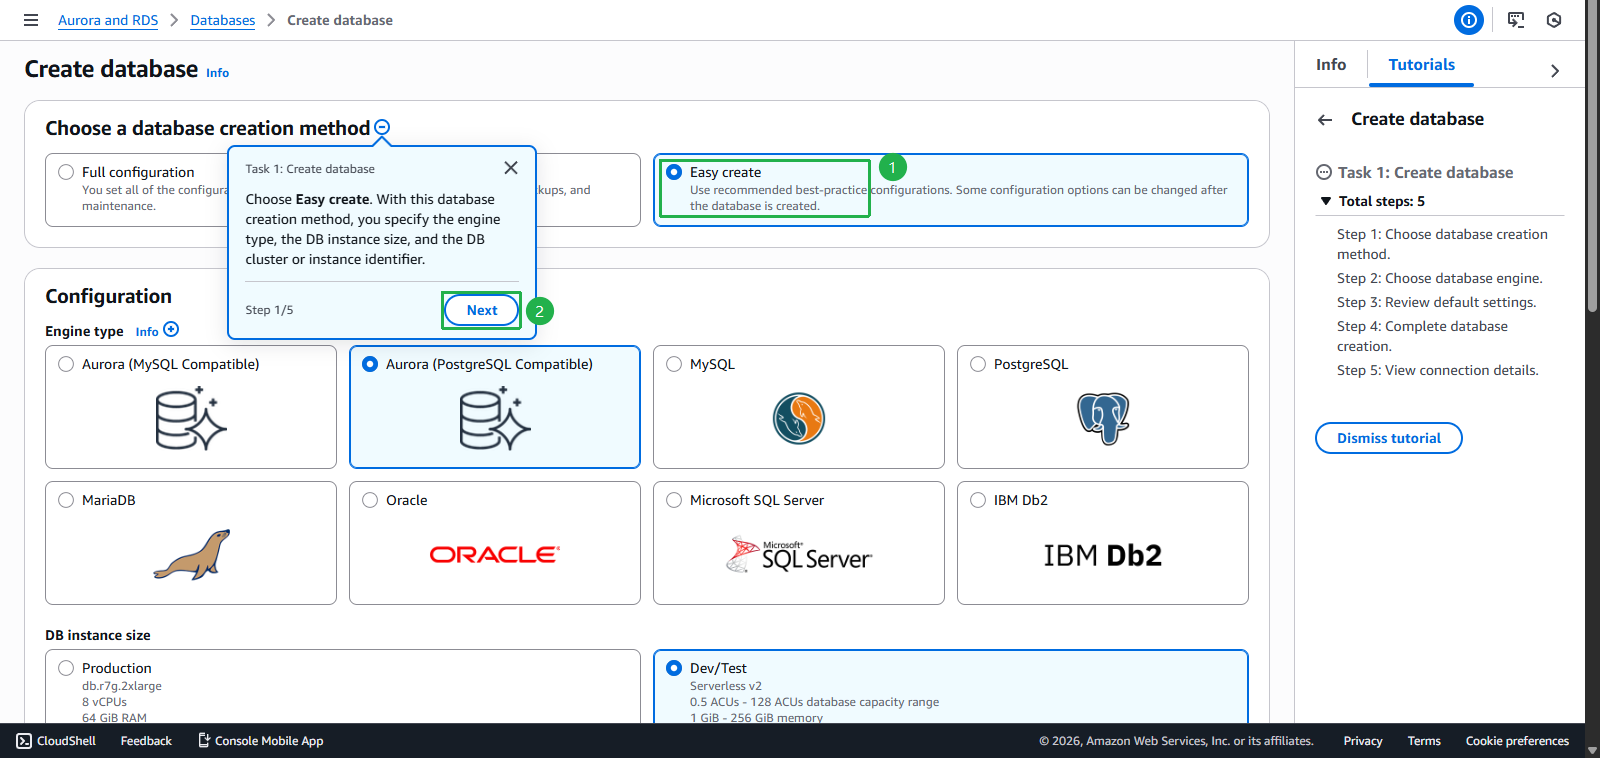Image resolution: width=1600 pixels, height=758 pixels.
Task: Open the Tutorials tab
Action: (x=1421, y=65)
